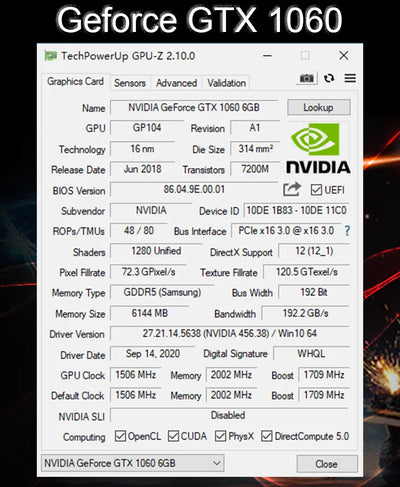Click the GPU-Z title bar app icon
Viewport: 400px width, 487px height.
51,56
